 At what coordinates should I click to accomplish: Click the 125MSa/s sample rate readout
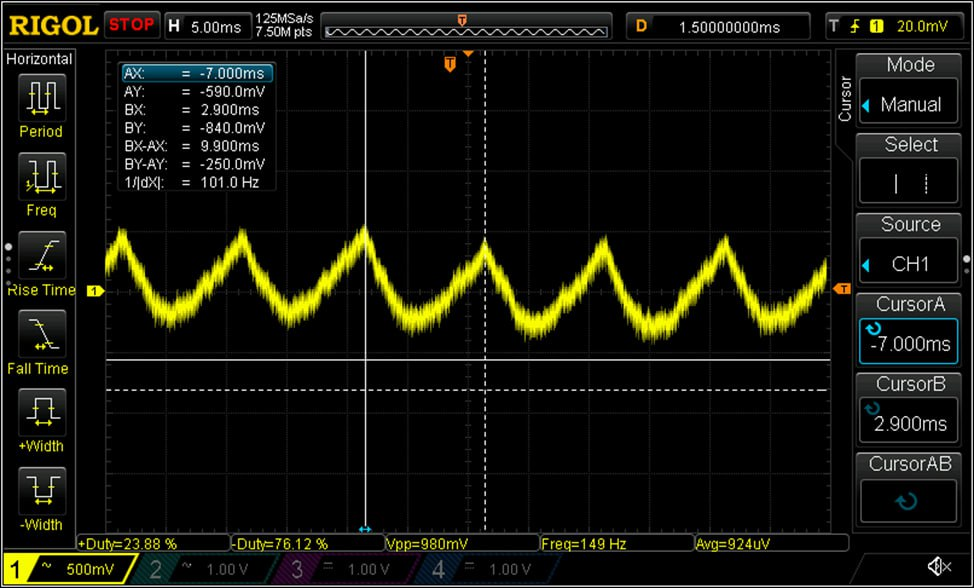[284, 19]
